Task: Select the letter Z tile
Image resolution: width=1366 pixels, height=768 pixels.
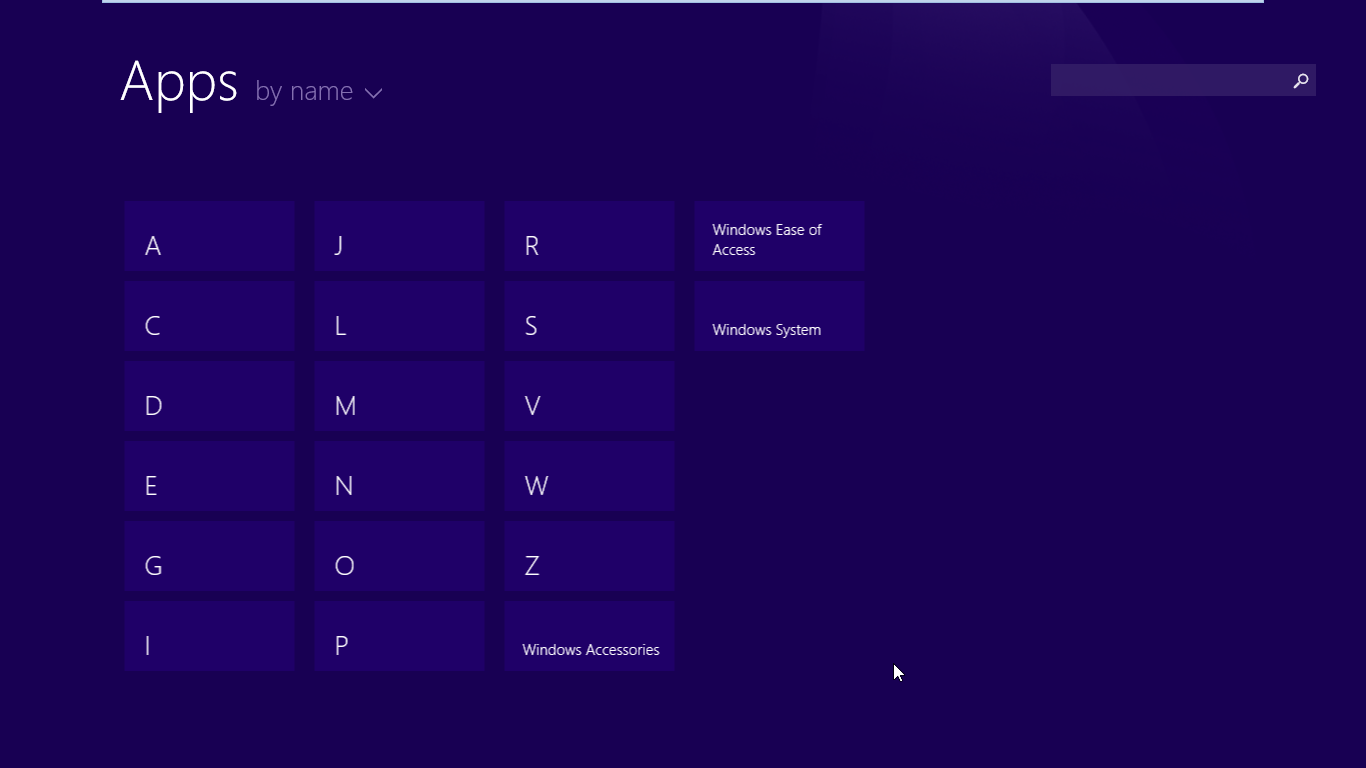Action: tap(589, 557)
